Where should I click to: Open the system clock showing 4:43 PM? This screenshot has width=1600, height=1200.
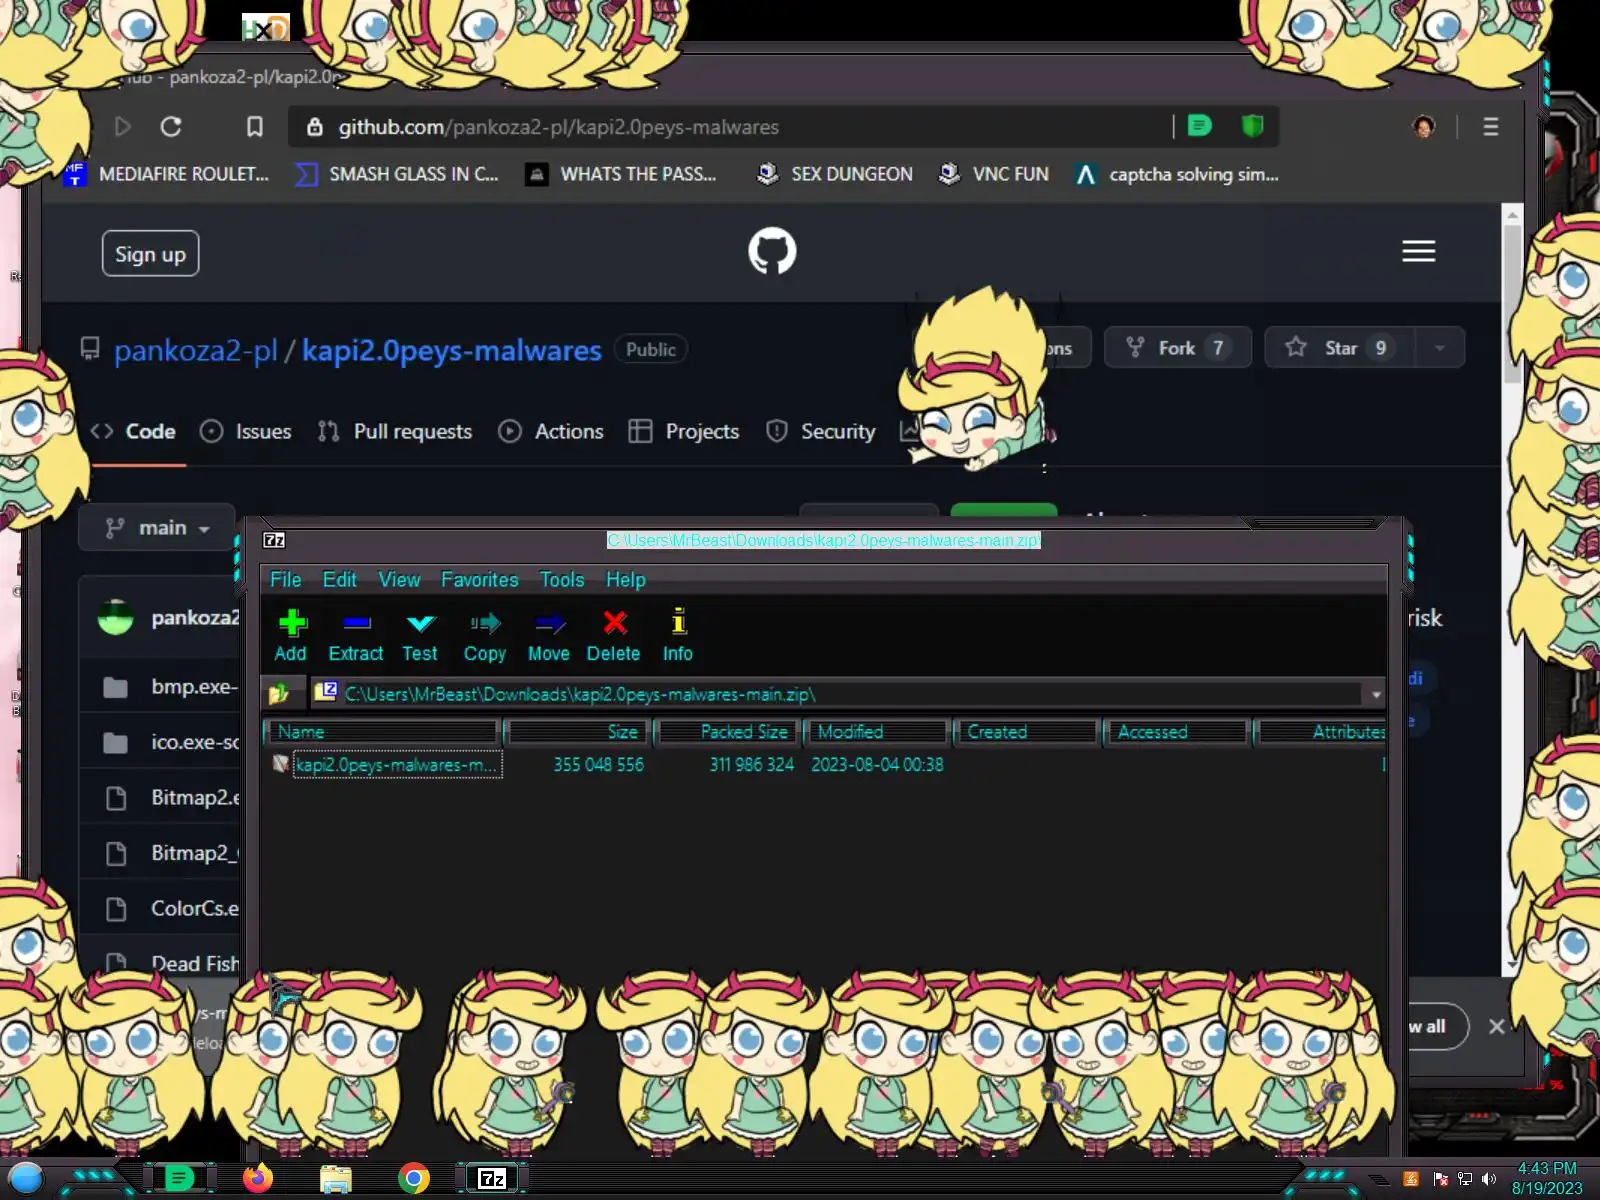tap(1547, 1178)
